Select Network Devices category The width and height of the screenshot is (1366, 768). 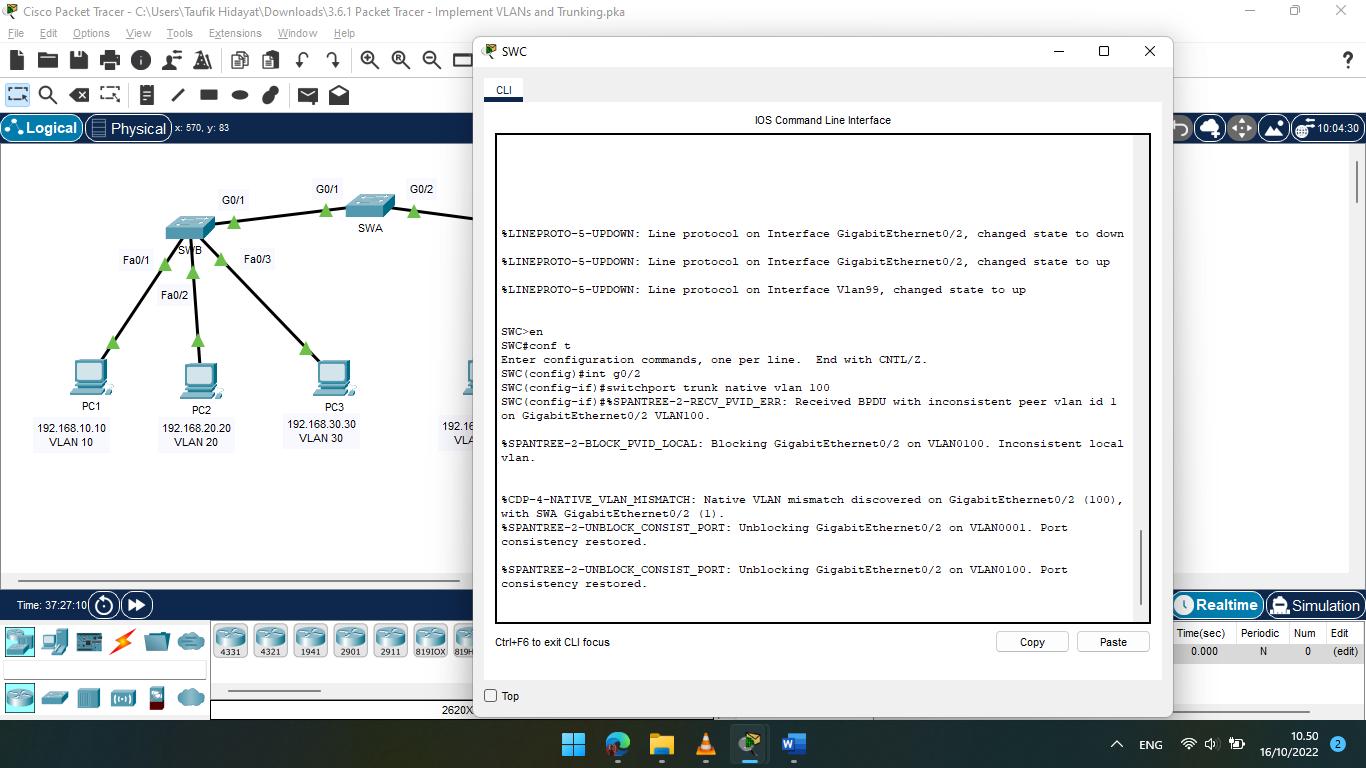[x=20, y=641]
